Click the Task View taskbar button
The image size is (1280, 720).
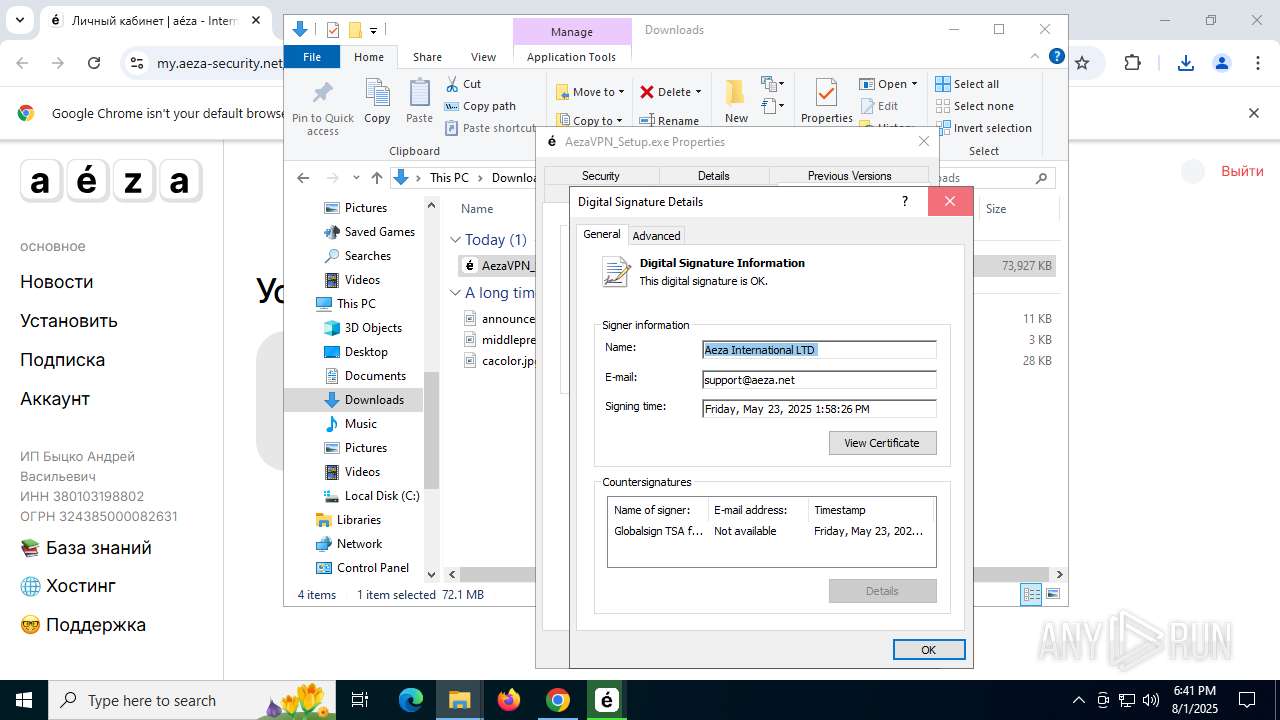pyautogui.click(x=361, y=700)
